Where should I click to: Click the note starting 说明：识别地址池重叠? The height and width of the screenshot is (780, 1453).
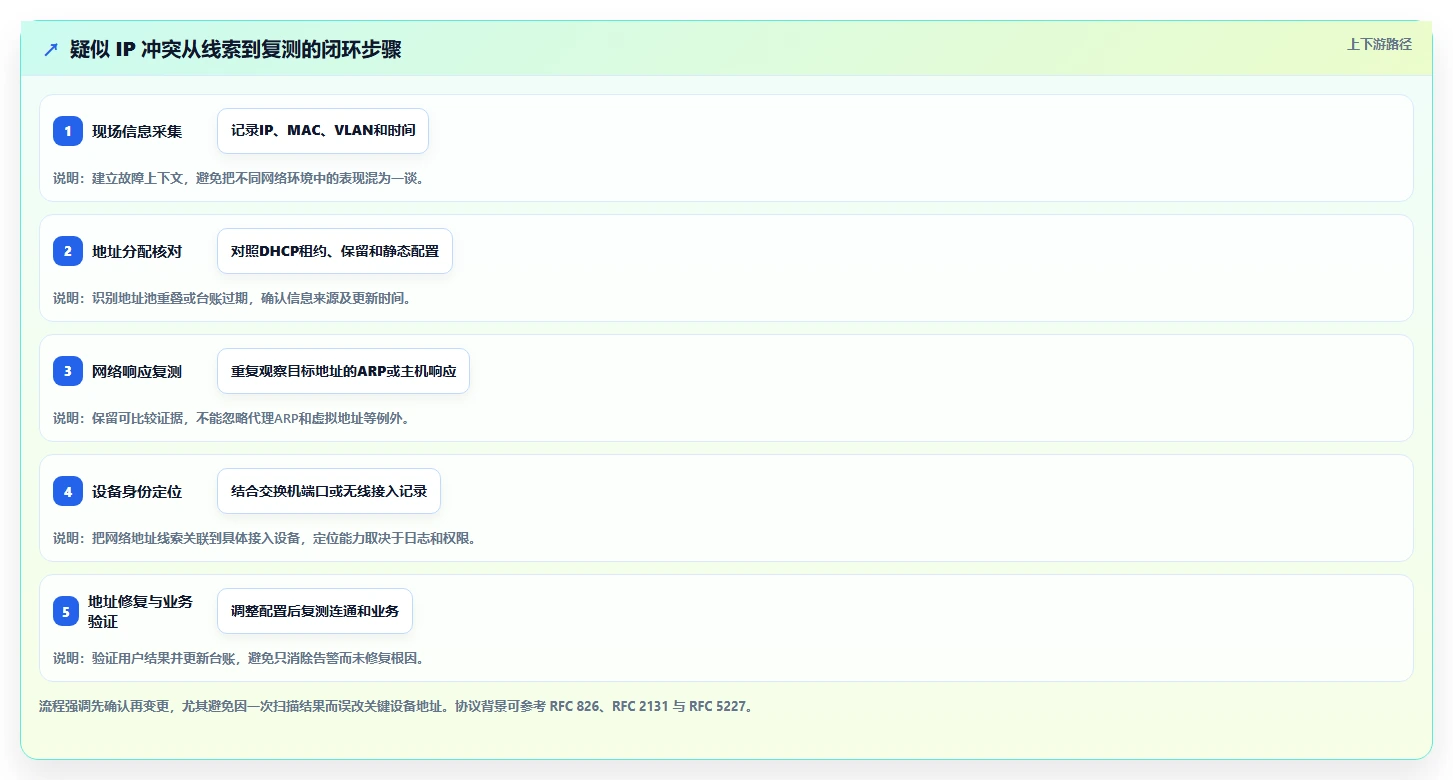click(233, 298)
